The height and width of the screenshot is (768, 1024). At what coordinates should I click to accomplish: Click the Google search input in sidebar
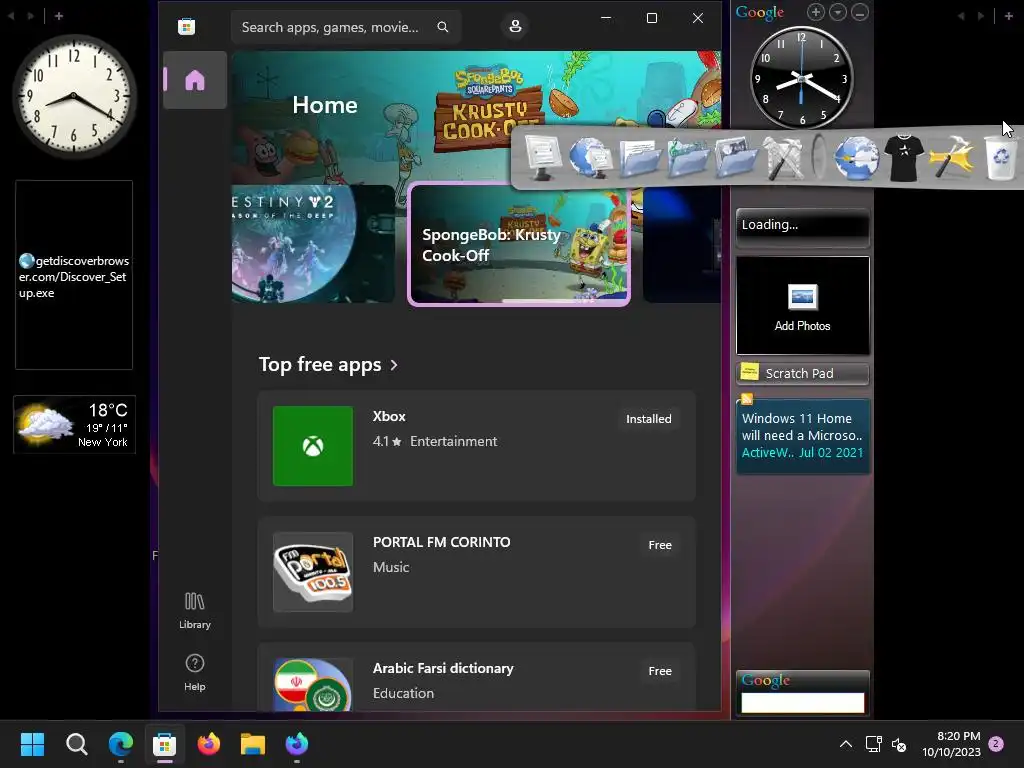tap(803, 703)
